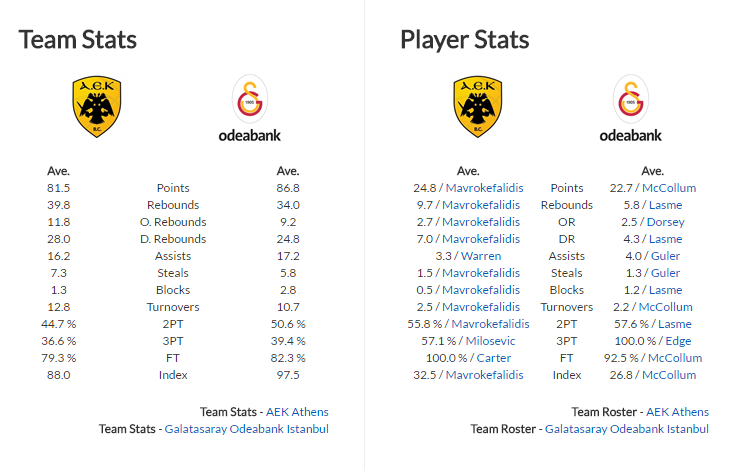Click Mavrokefalidis in the Index row

[x=485, y=375]
